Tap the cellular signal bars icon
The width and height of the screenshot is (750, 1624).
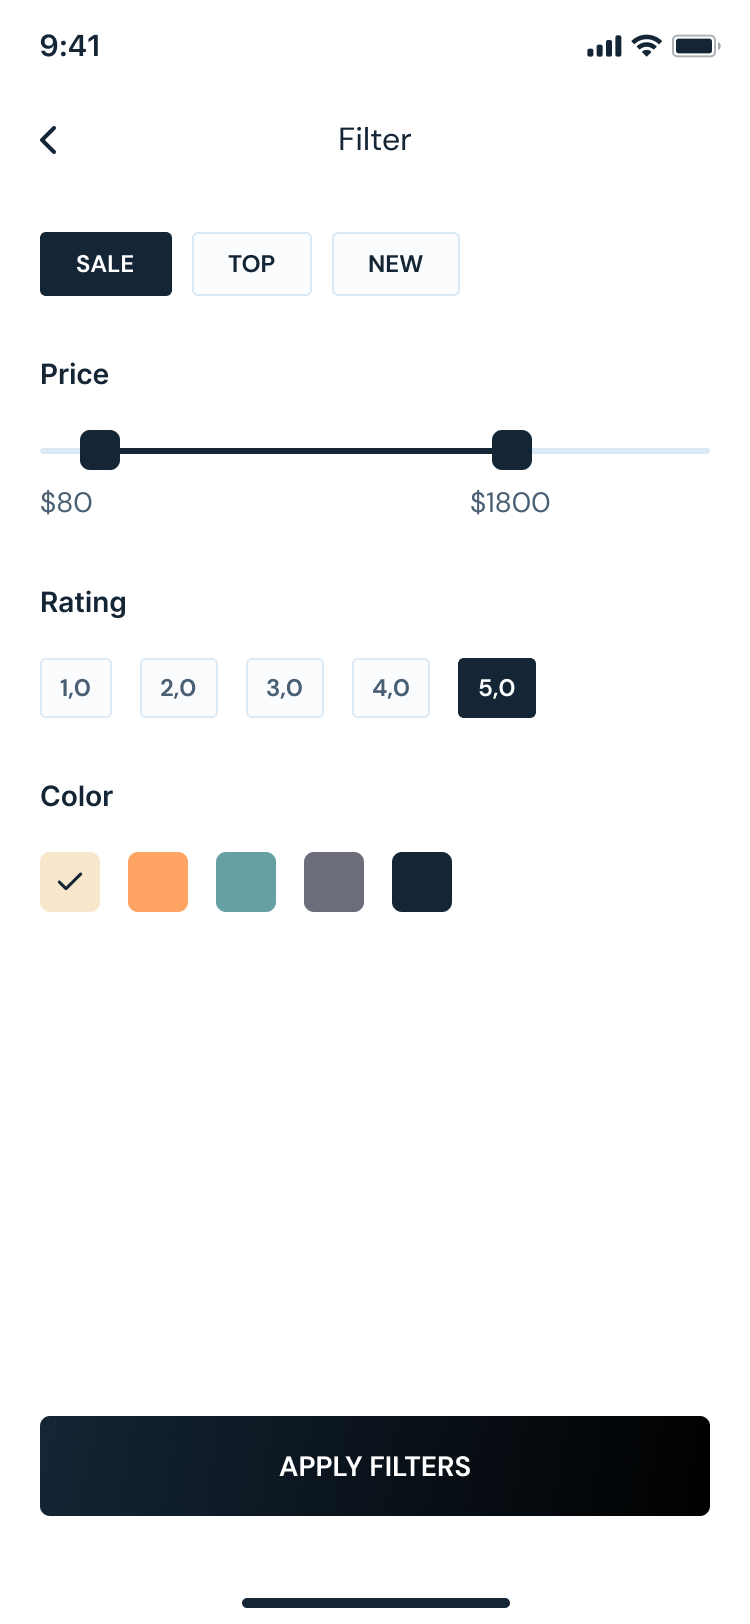click(604, 47)
